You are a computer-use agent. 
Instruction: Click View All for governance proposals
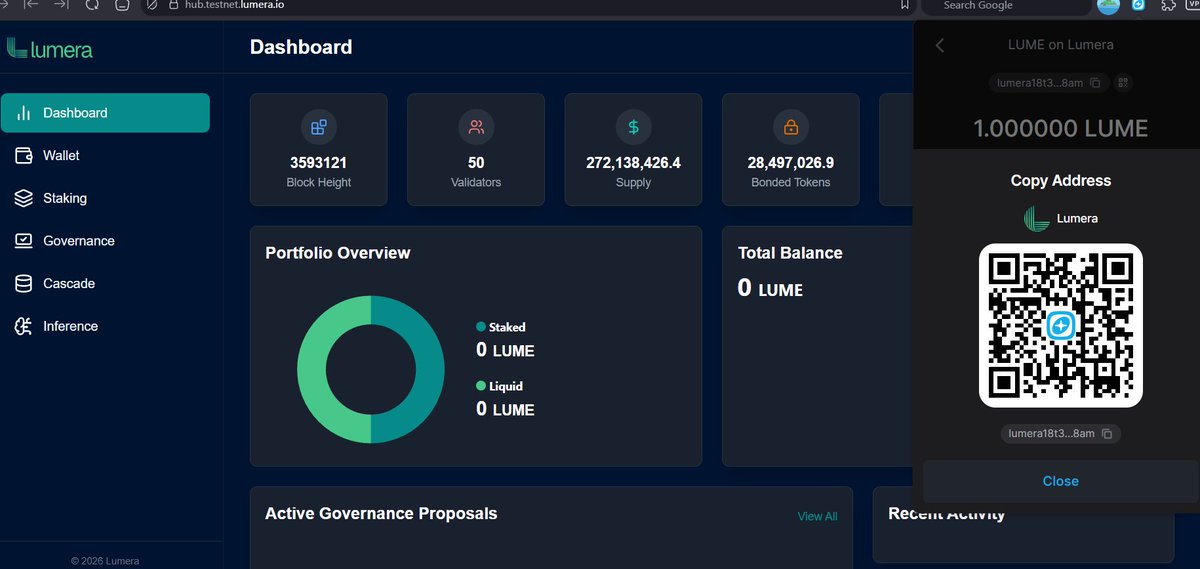coord(817,516)
